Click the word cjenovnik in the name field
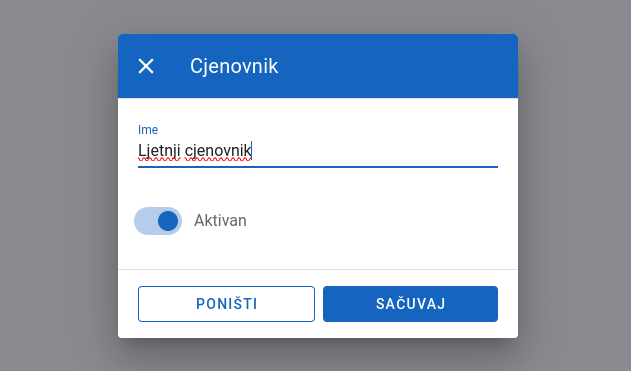 (x=218, y=151)
